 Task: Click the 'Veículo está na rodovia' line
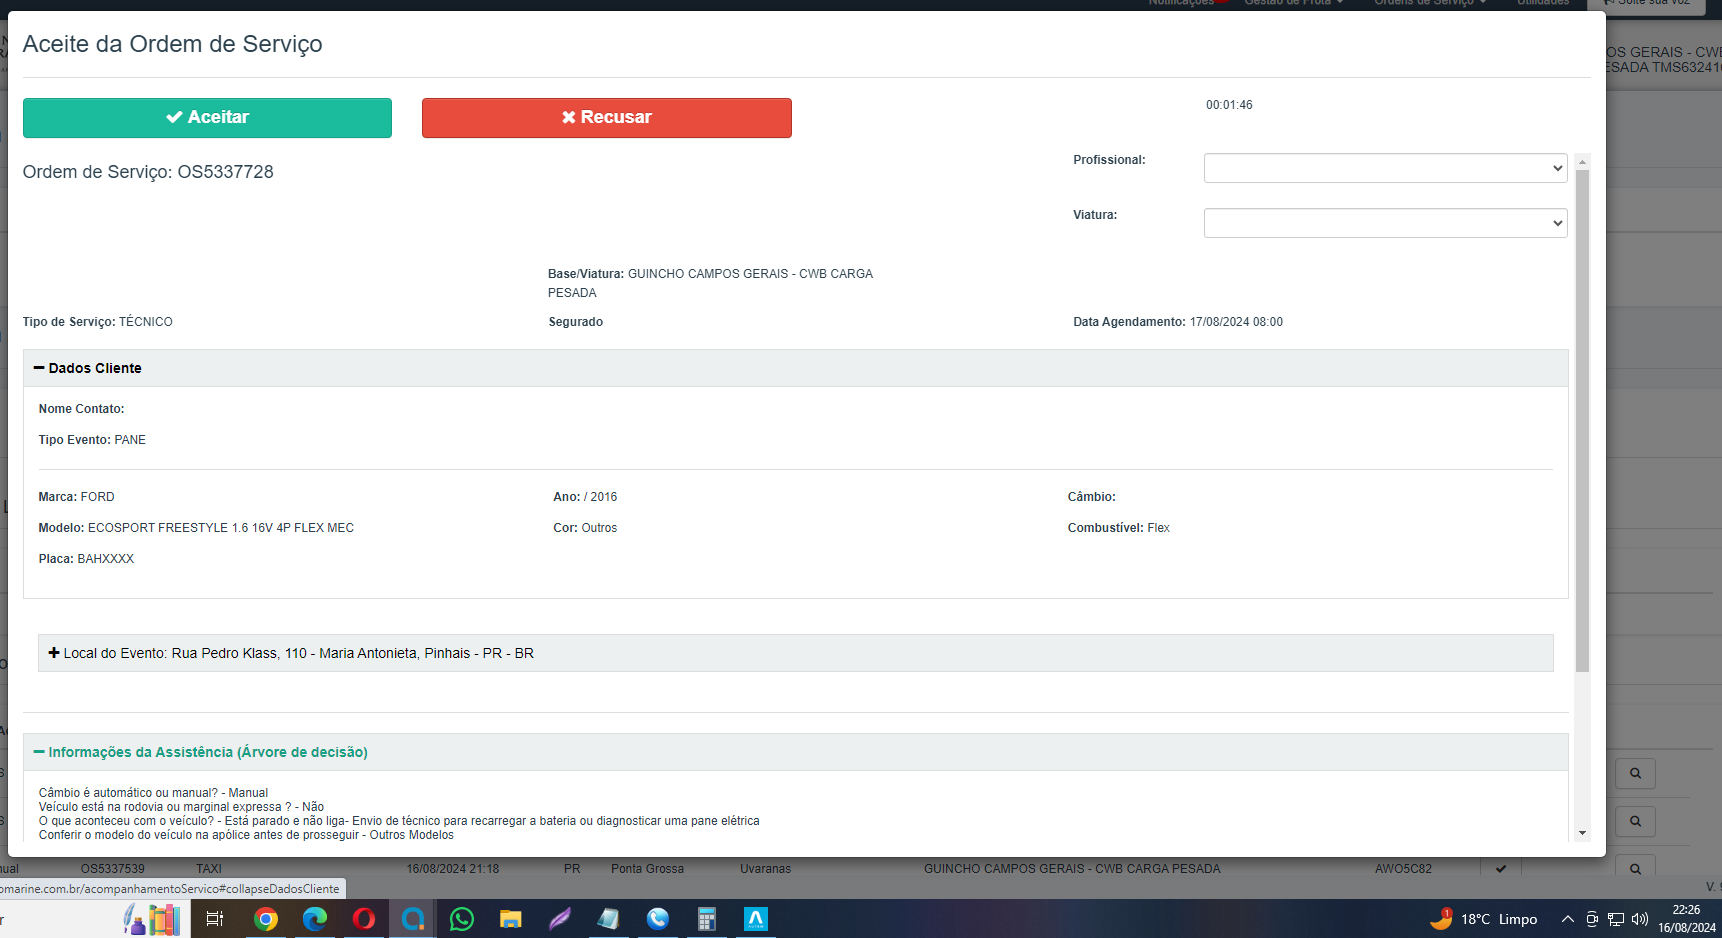click(x=181, y=807)
